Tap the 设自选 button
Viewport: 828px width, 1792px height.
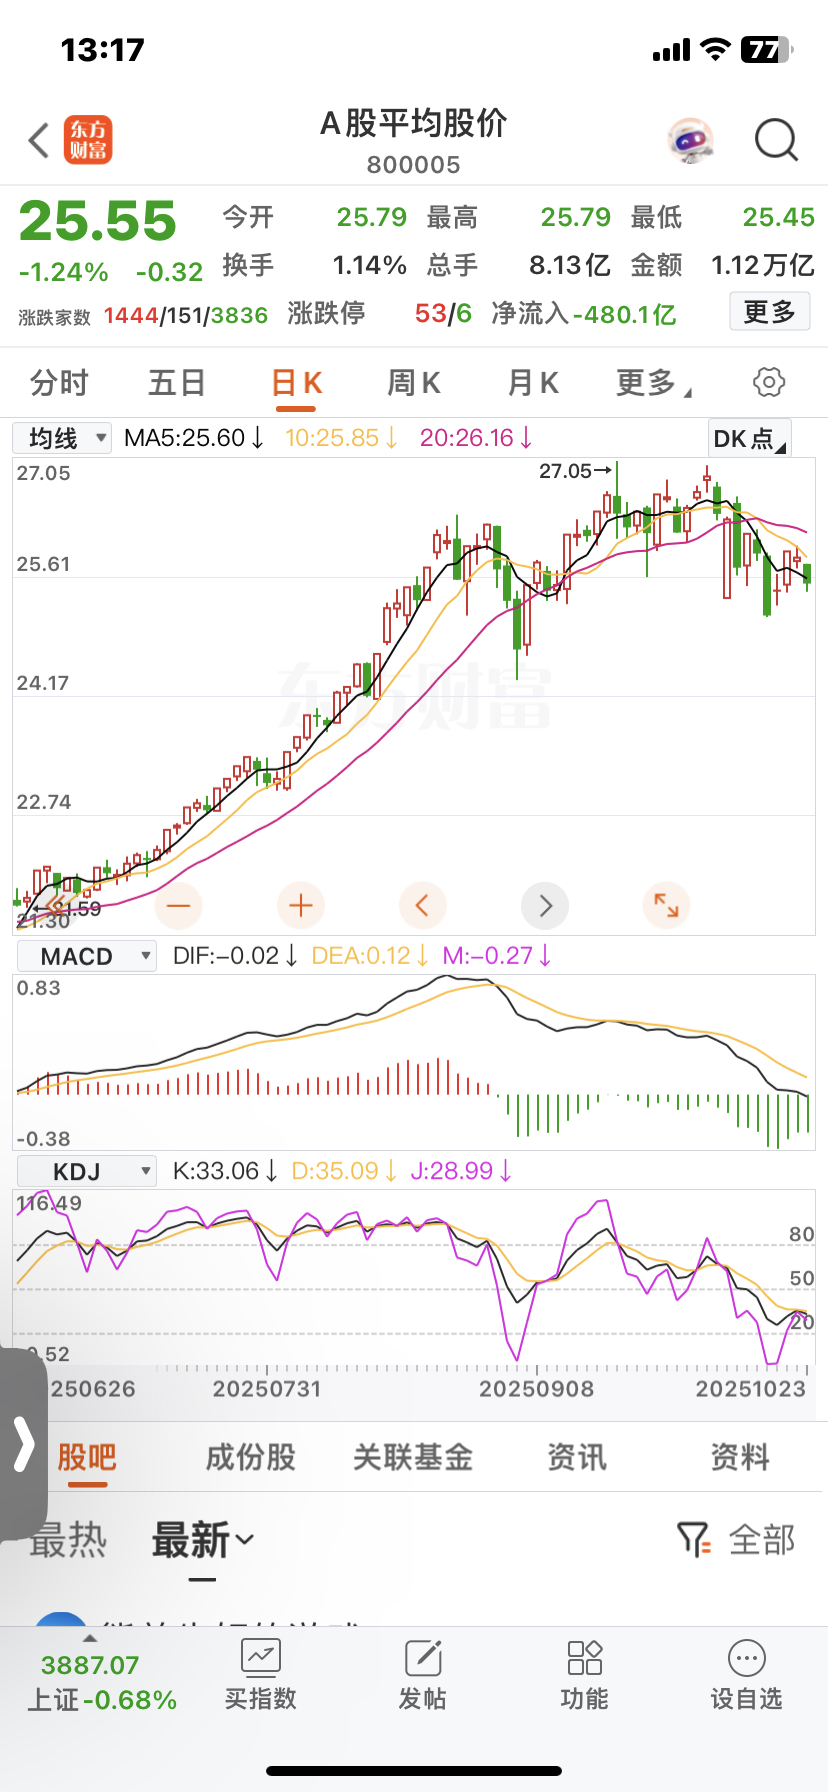click(746, 1674)
